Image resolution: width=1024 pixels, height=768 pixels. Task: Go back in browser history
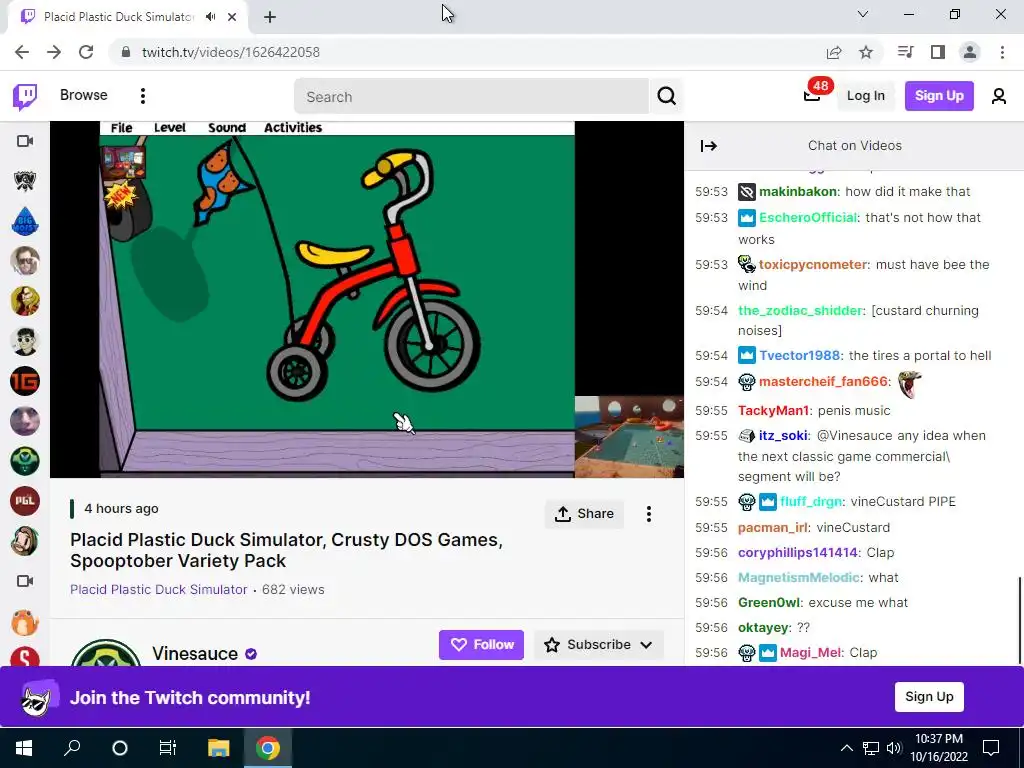(x=22, y=52)
